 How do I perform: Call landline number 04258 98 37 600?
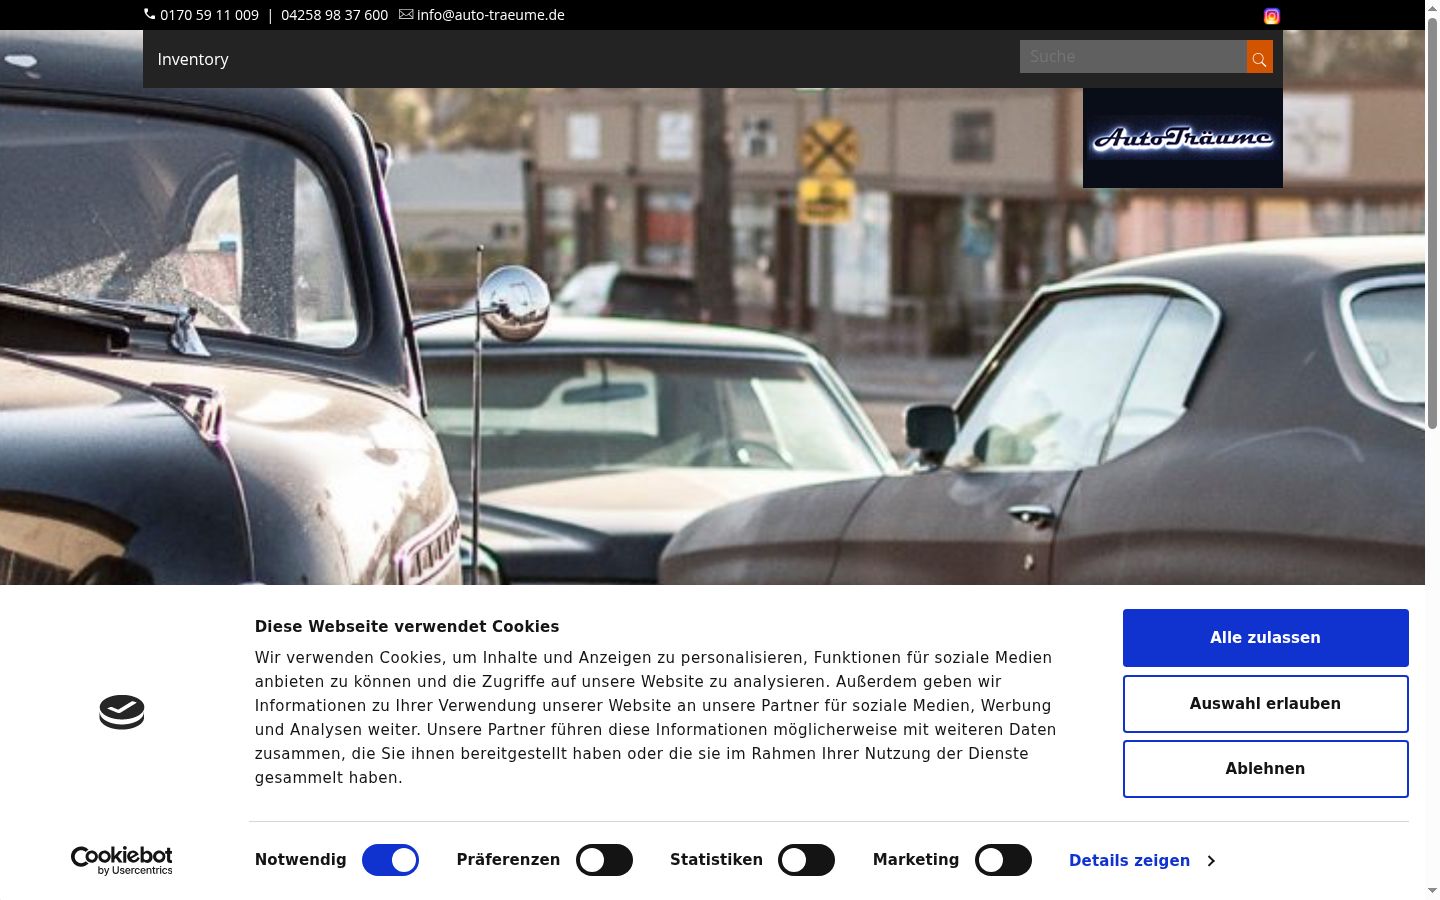coord(334,15)
